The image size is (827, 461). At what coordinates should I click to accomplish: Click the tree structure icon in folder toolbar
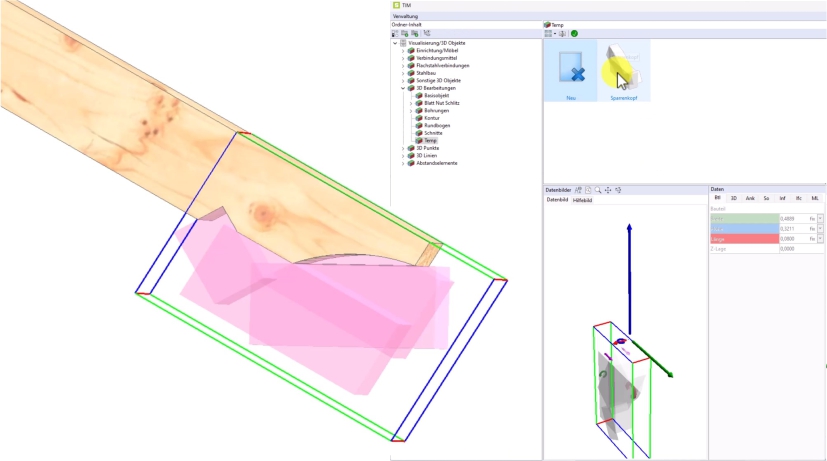click(x=428, y=33)
